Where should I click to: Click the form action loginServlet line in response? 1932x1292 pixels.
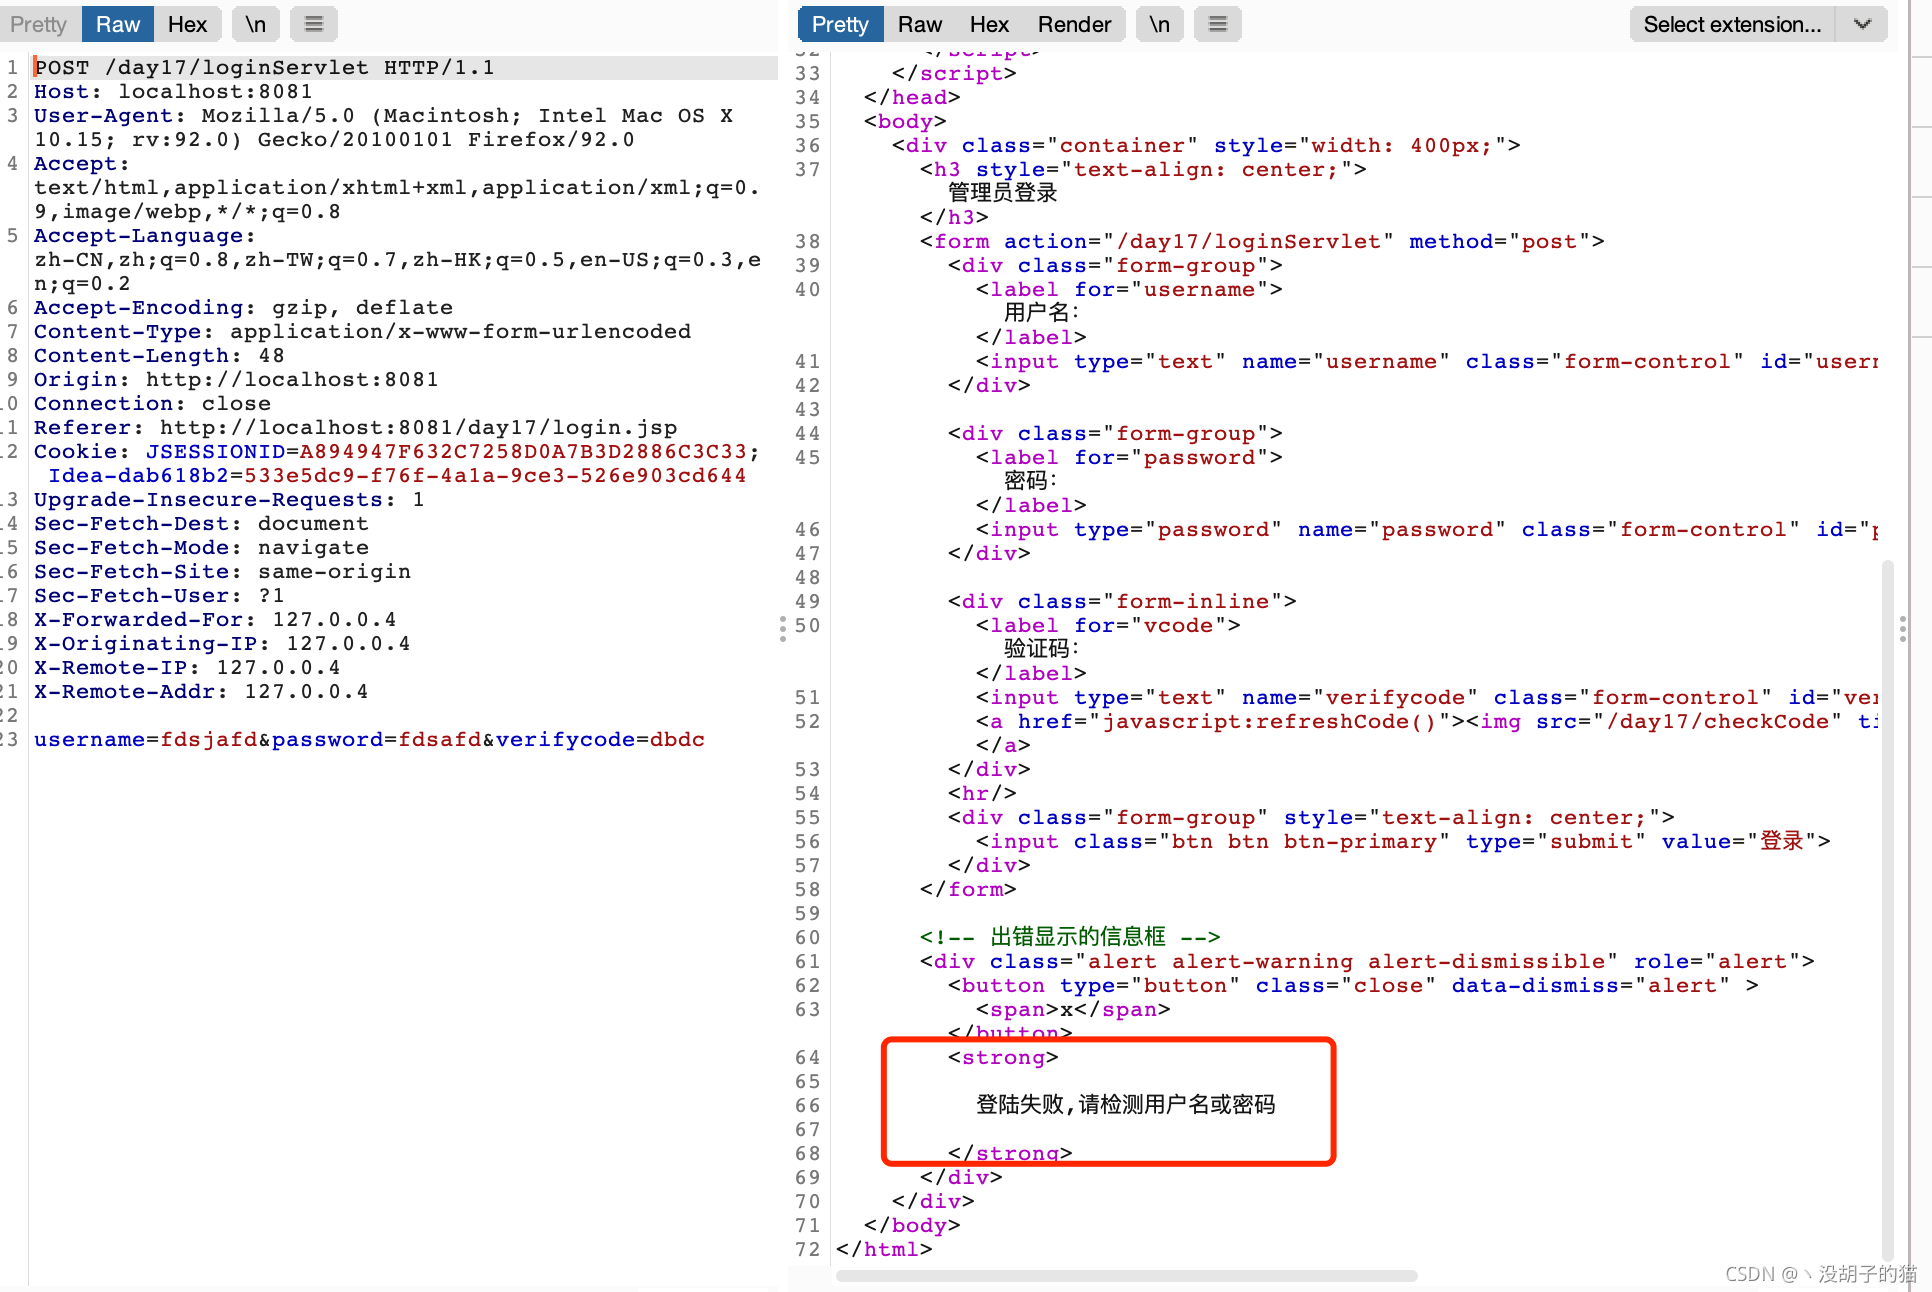click(x=1262, y=241)
